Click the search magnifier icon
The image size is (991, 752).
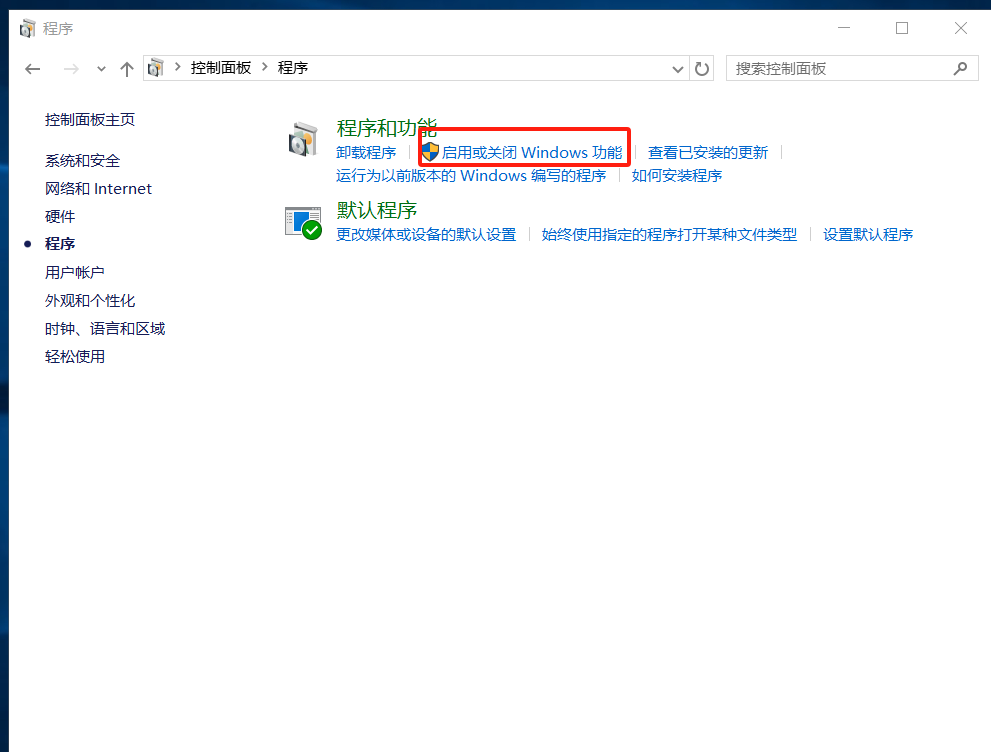click(x=961, y=69)
